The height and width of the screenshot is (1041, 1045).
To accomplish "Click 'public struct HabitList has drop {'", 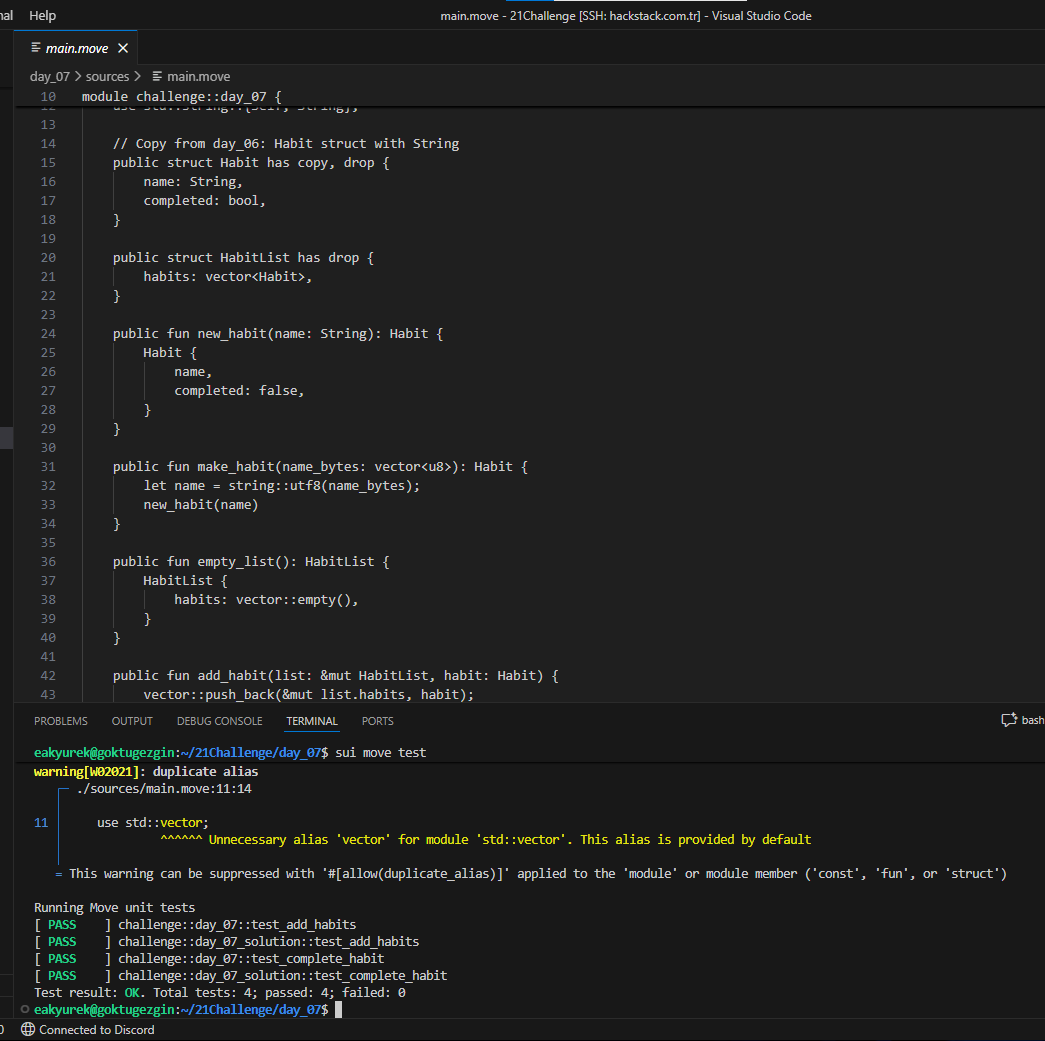I will tap(243, 258).
